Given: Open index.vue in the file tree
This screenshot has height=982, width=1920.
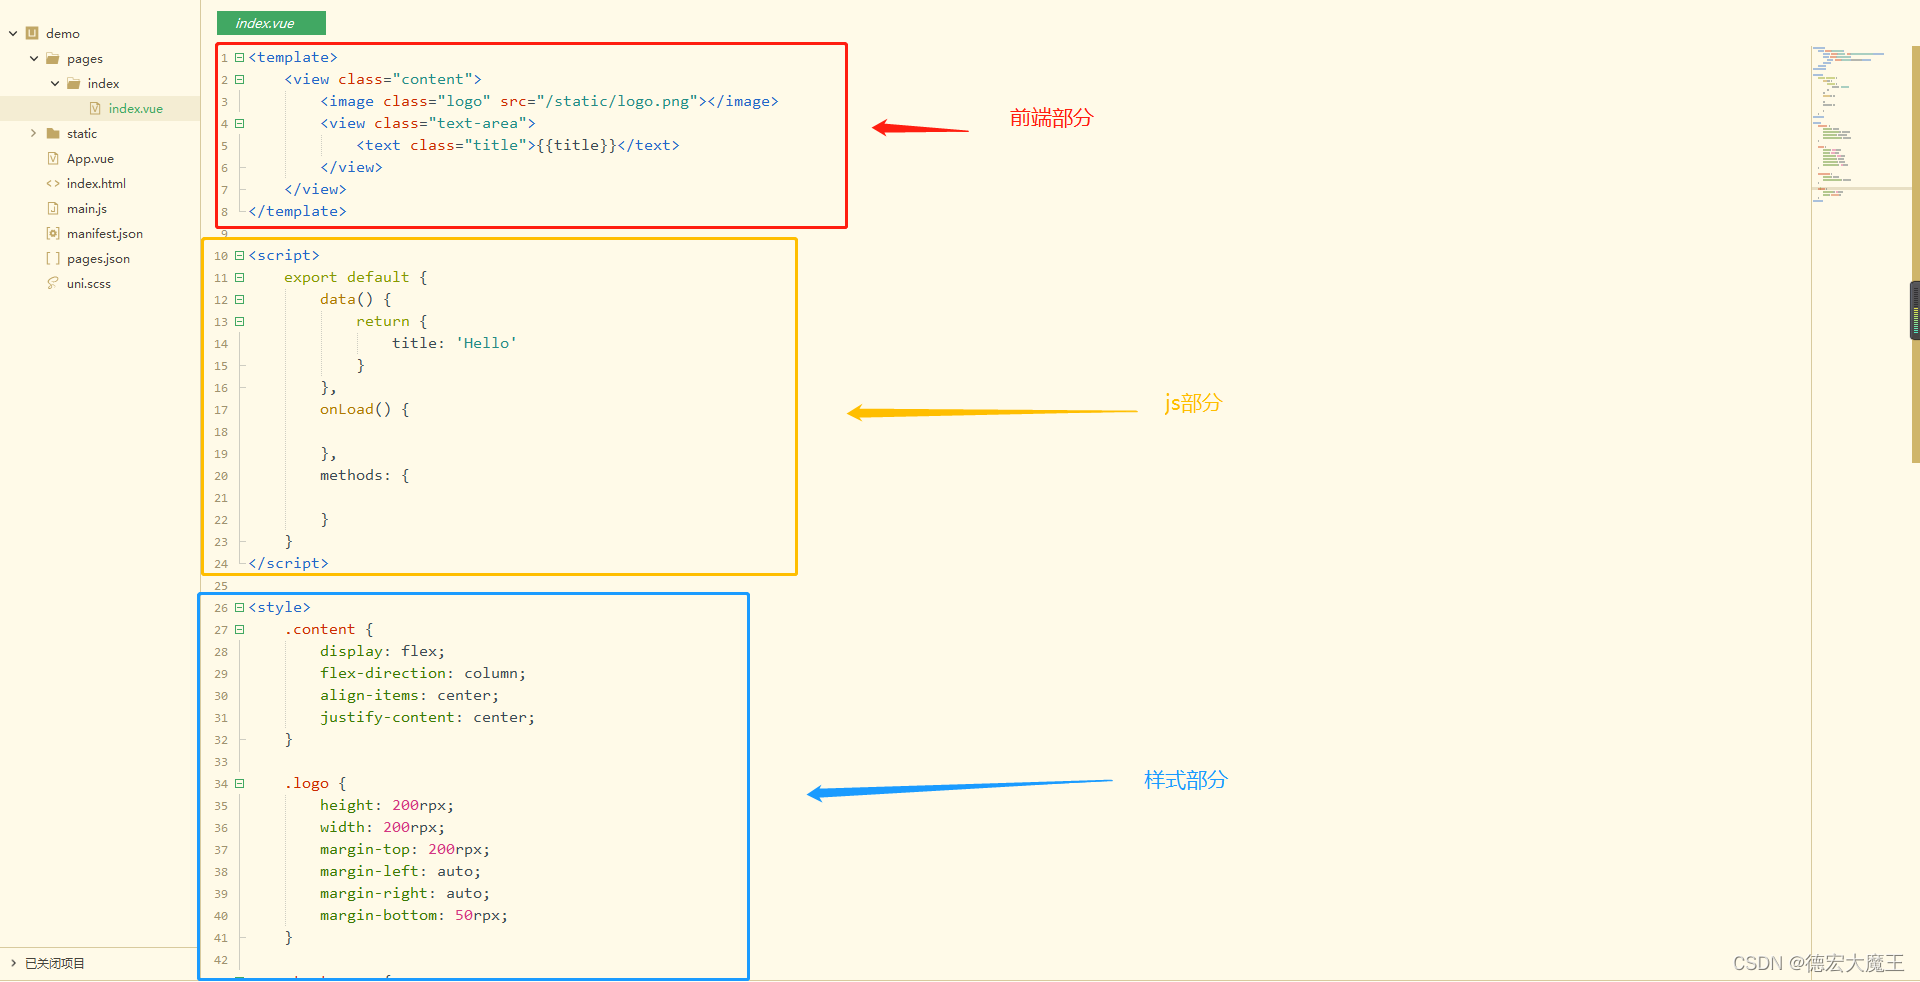Looking at the screenshot, I should [x=136, y=109].
